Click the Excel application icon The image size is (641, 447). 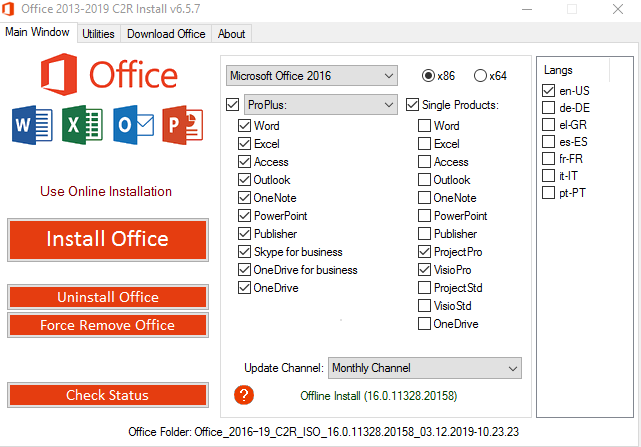click(83, 125)
